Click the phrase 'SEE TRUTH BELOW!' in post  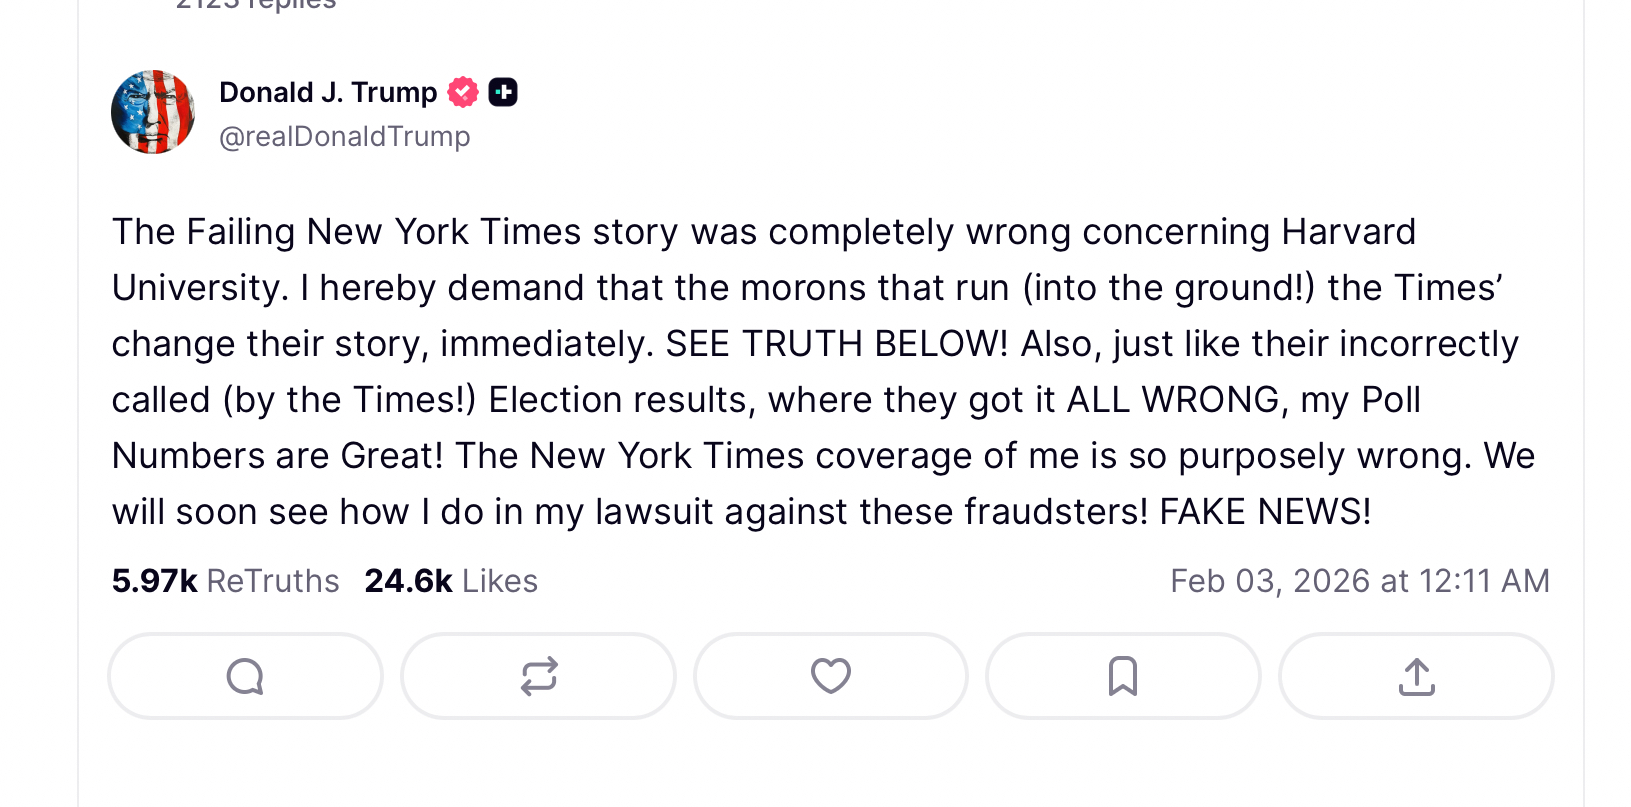tap(836, 344)
